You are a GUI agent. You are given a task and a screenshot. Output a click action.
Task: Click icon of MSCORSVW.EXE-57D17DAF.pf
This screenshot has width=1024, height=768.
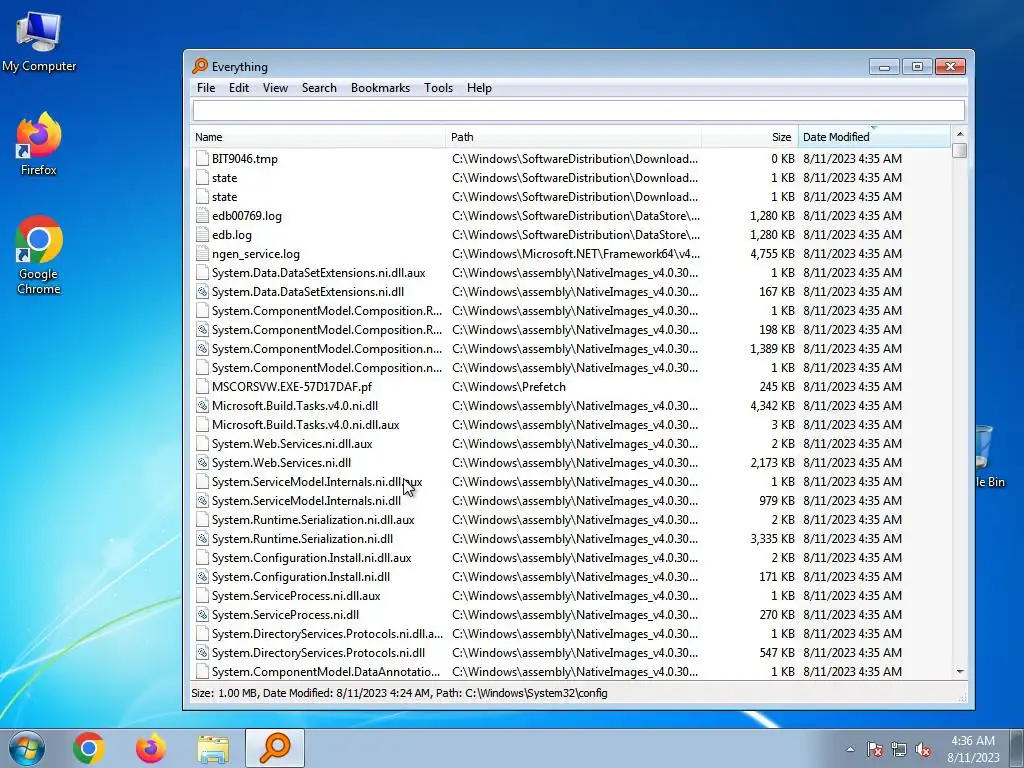point(202,387)
